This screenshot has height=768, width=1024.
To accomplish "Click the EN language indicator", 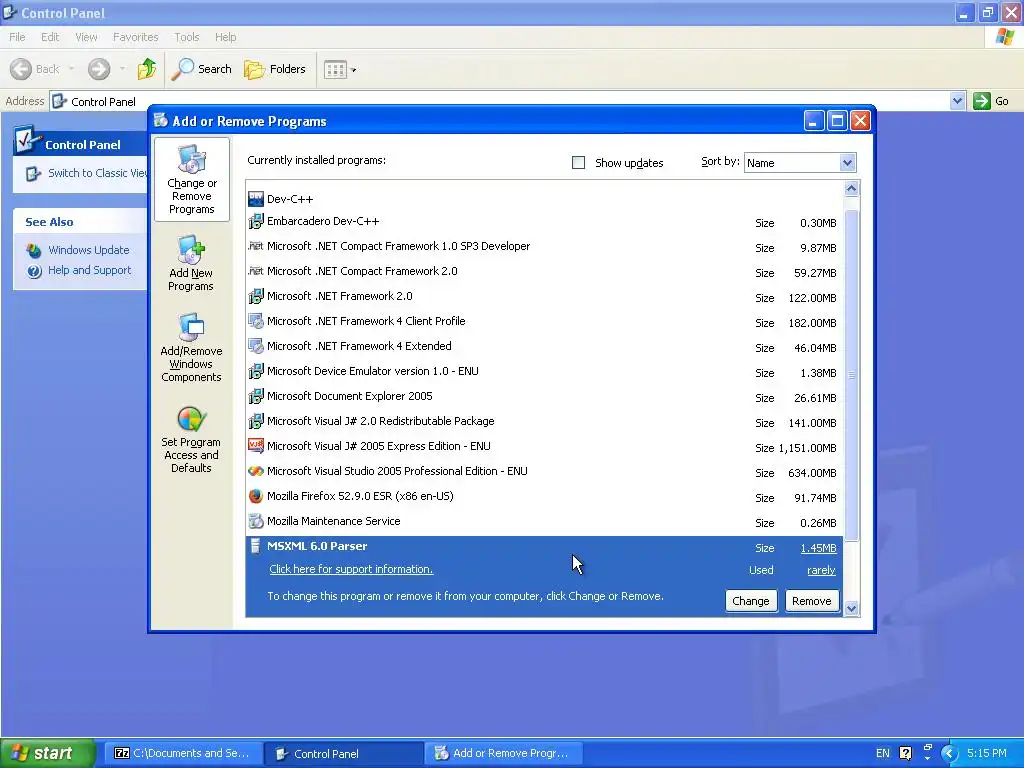I will 882,753.
